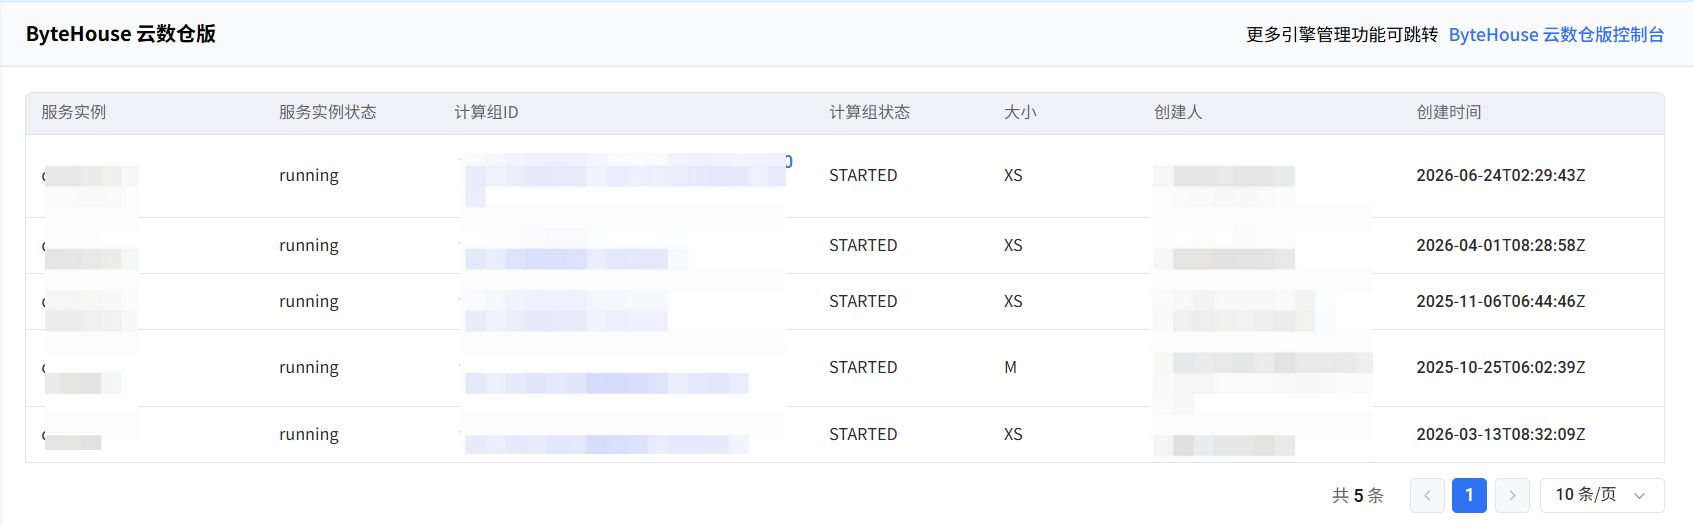This screenshot has width=1694, height=526.
Task: Click the 创建人 column header
Action: click(x=1178, y=112)
